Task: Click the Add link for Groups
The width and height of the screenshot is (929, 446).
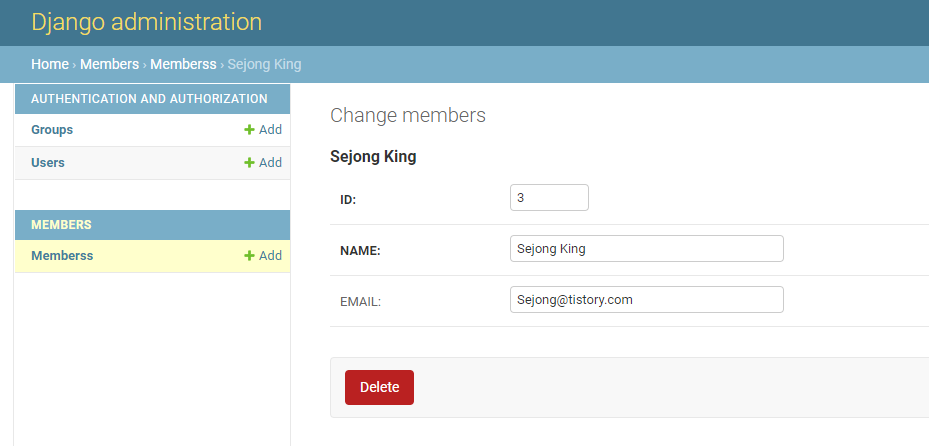Action: point(263,130)
